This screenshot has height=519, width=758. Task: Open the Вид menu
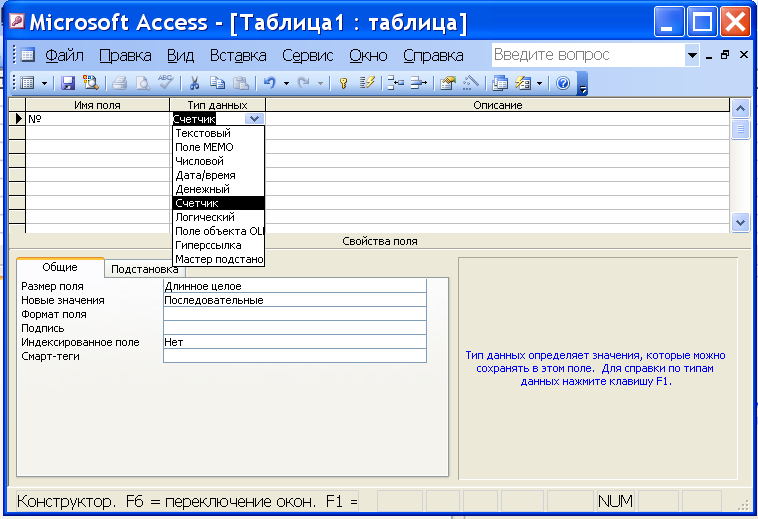[x=180, y=56]
